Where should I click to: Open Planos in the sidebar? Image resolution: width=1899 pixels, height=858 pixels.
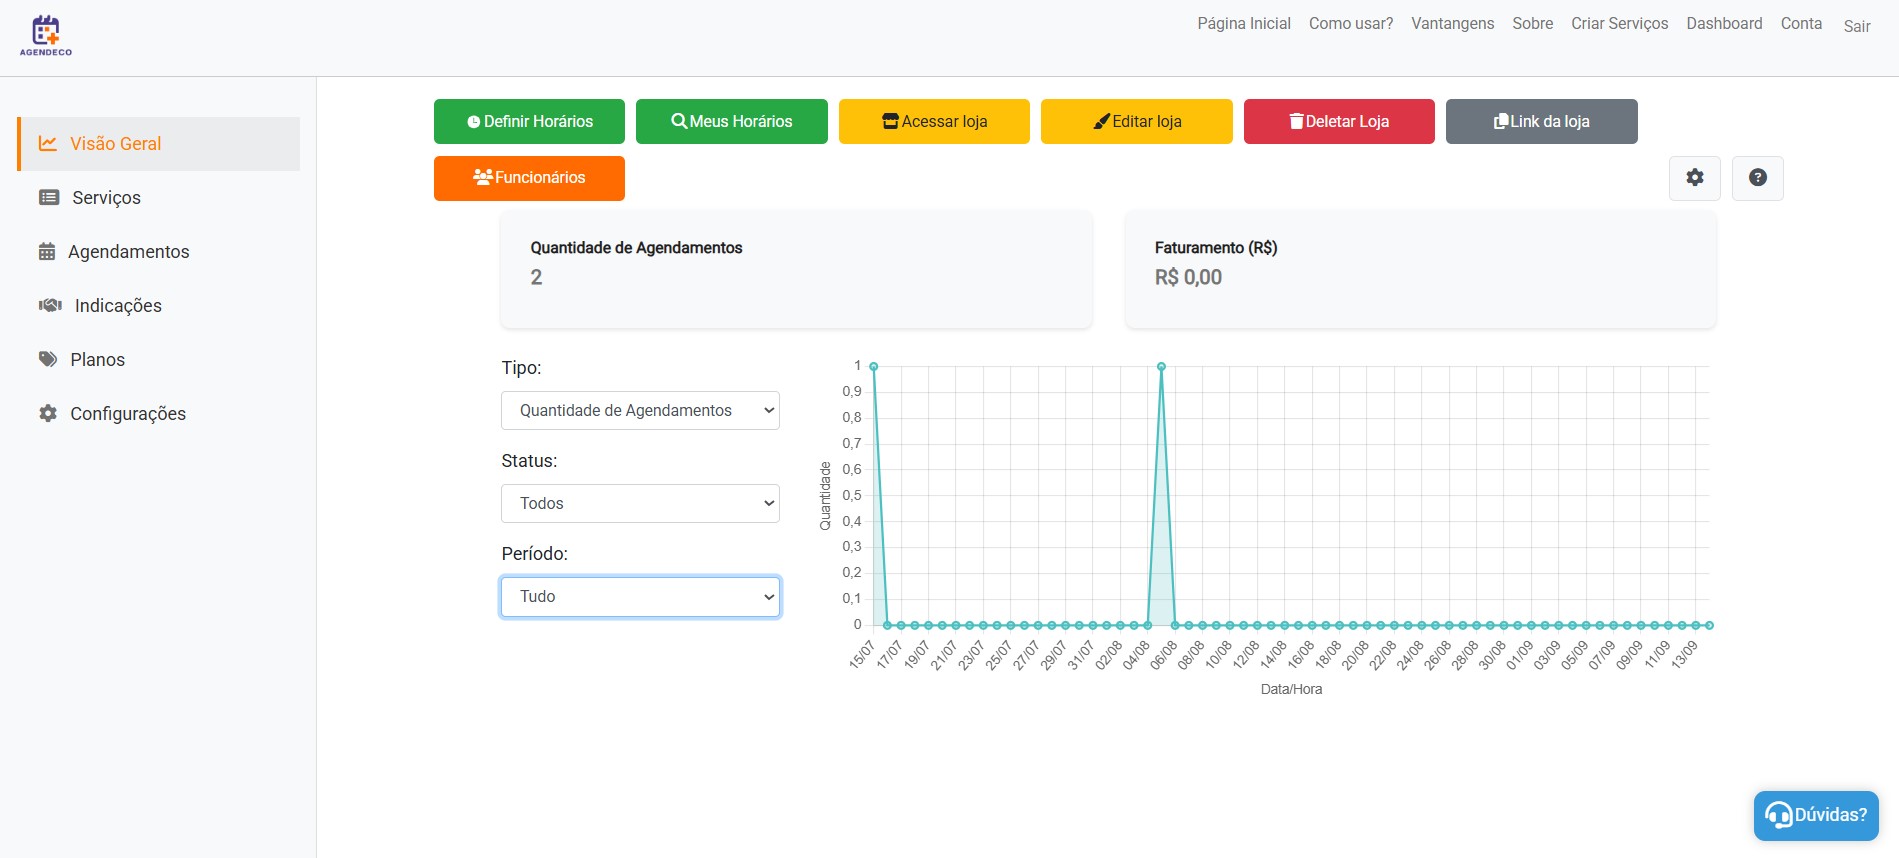(x=97, y=360)
